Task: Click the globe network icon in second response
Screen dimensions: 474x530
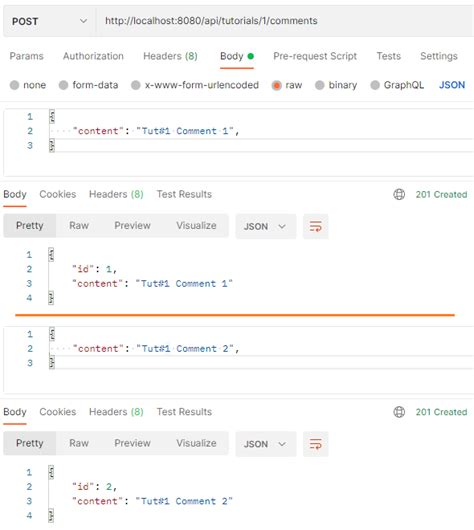Action: coord(399,412)
